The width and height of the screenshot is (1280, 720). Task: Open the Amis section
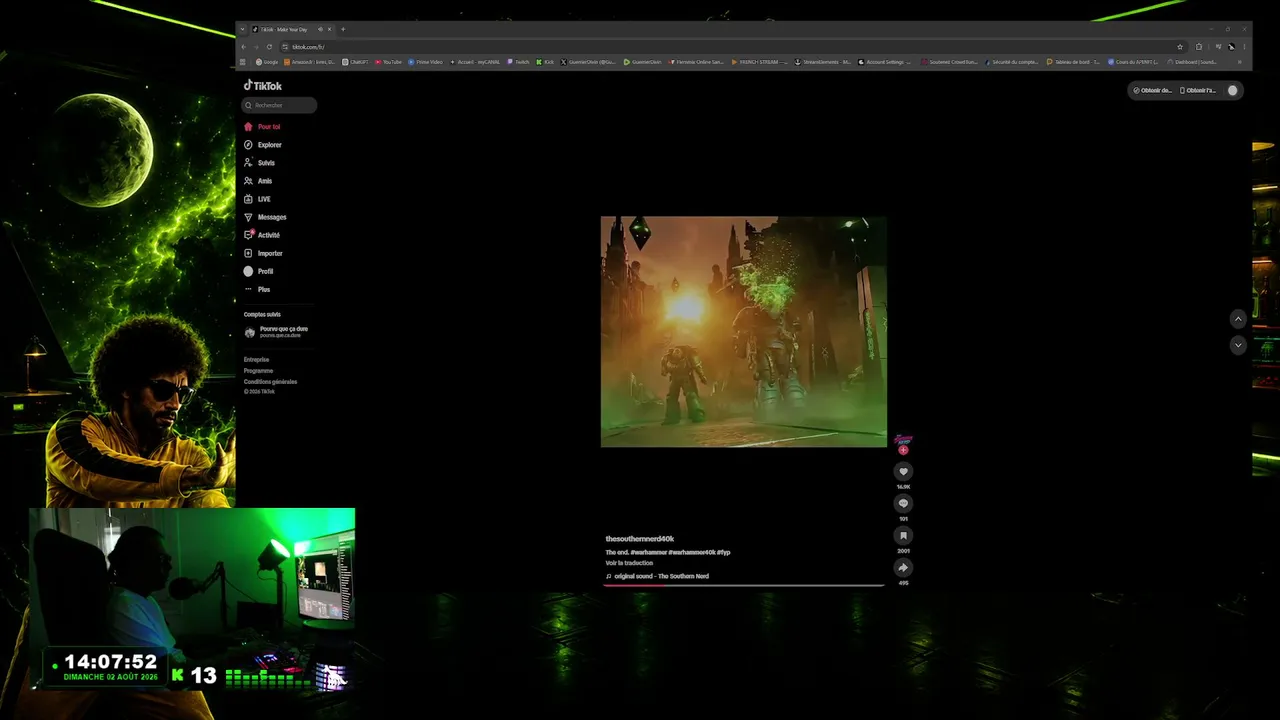(x=258, y=181)
